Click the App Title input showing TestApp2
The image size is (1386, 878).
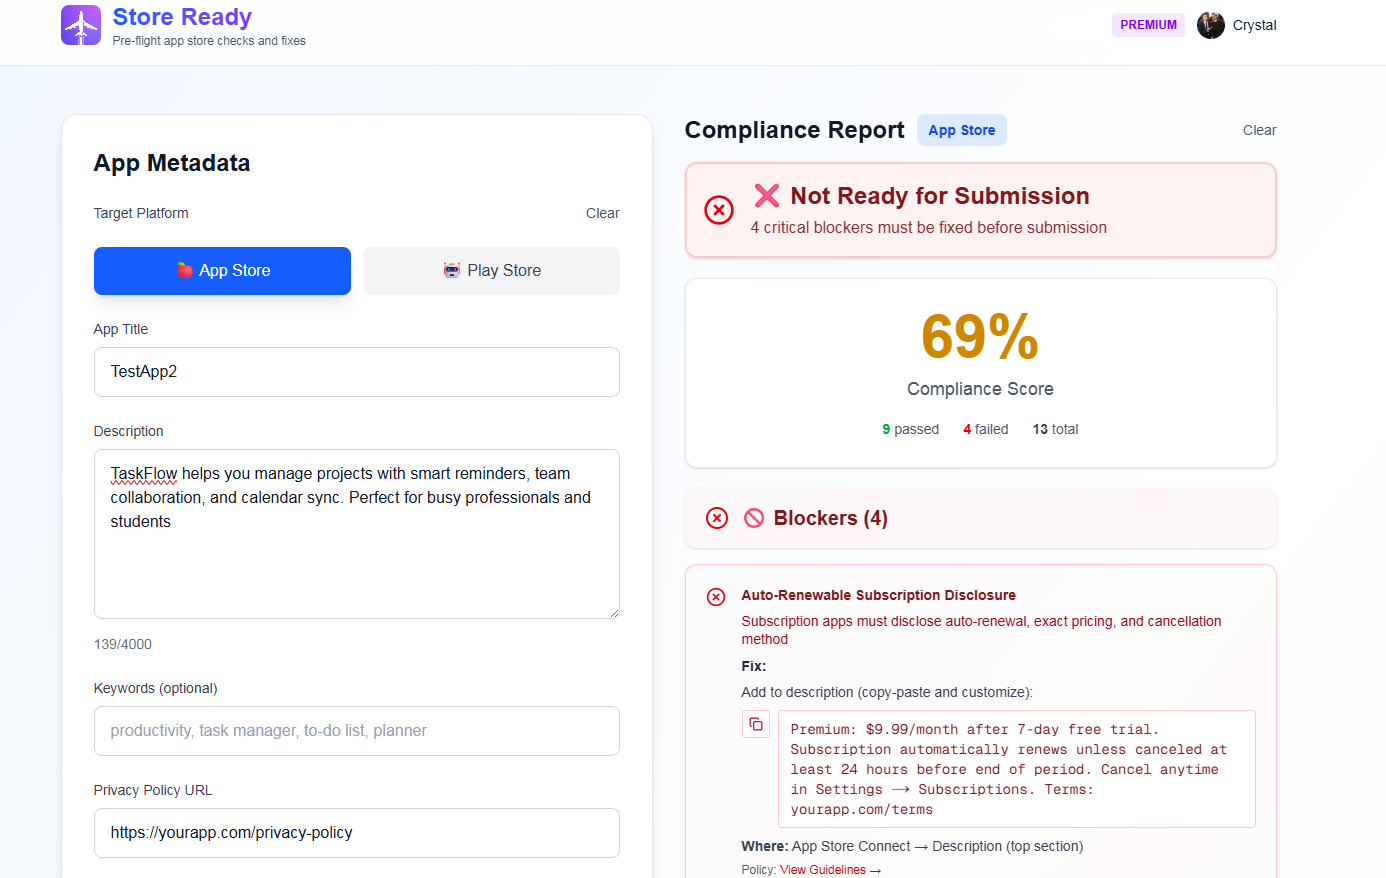click(357, 371)
